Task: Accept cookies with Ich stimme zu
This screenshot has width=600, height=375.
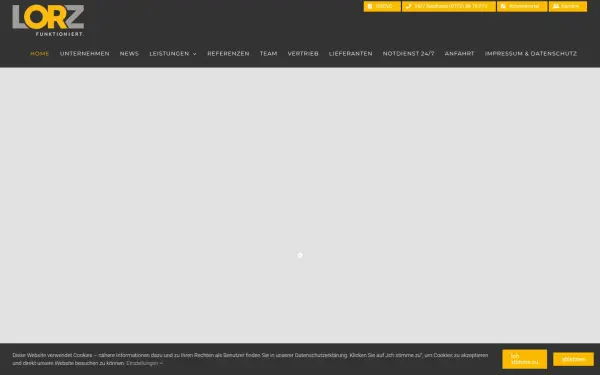Action: point(524,359)
